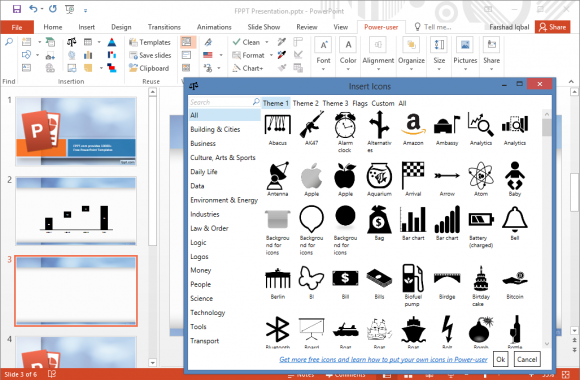Image resolution: width=580 pixels, height=380 pixels.
Task: Choose the Battery (charged) icon
Action: point(481,220)
